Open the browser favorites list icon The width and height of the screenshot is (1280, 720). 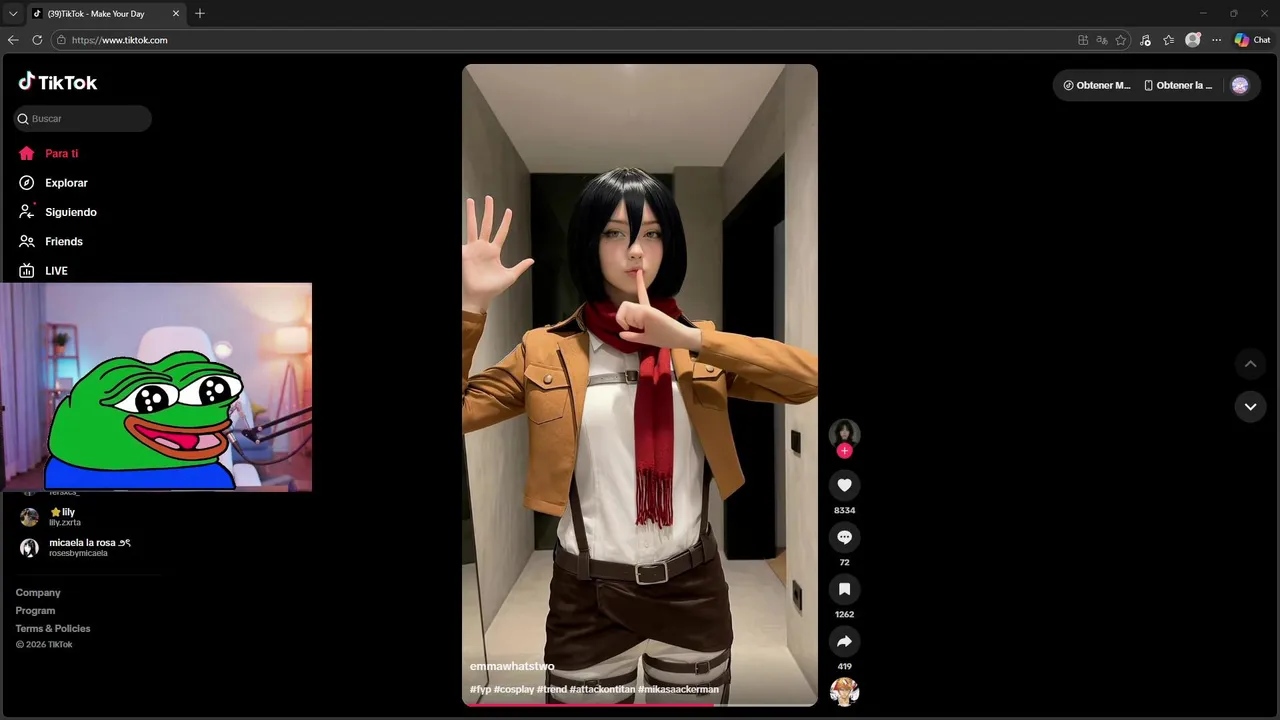pos(1169,40)
